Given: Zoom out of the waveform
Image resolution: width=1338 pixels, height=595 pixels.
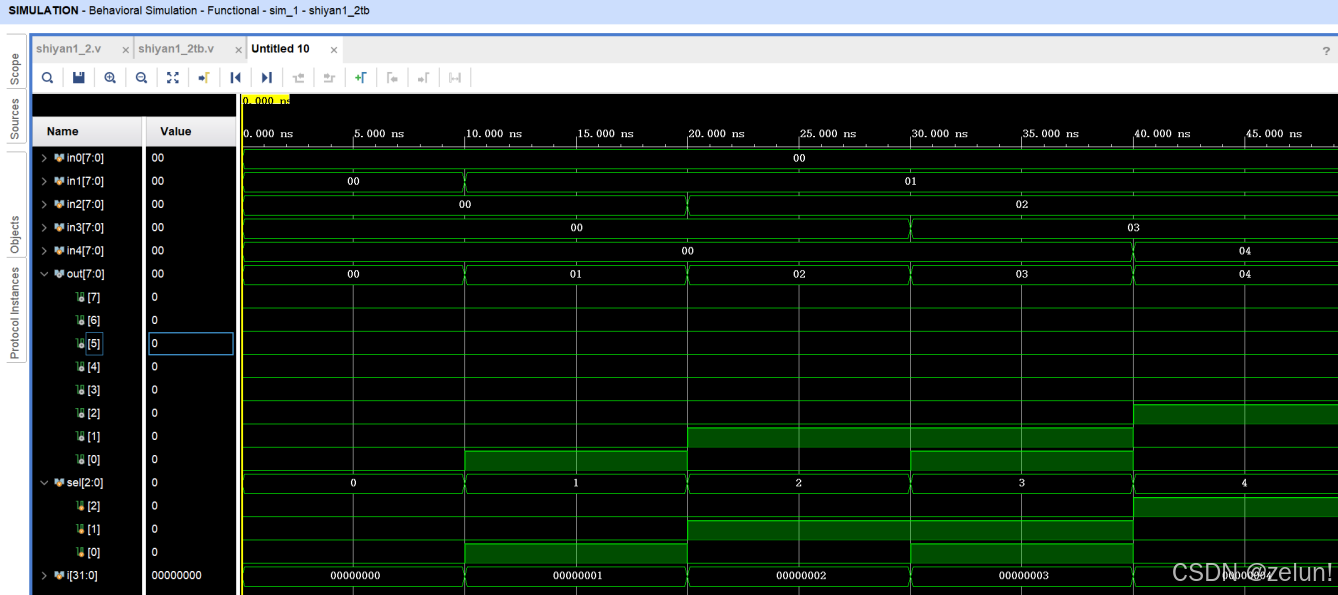Looking at the screenshot, I should (141, 78).
